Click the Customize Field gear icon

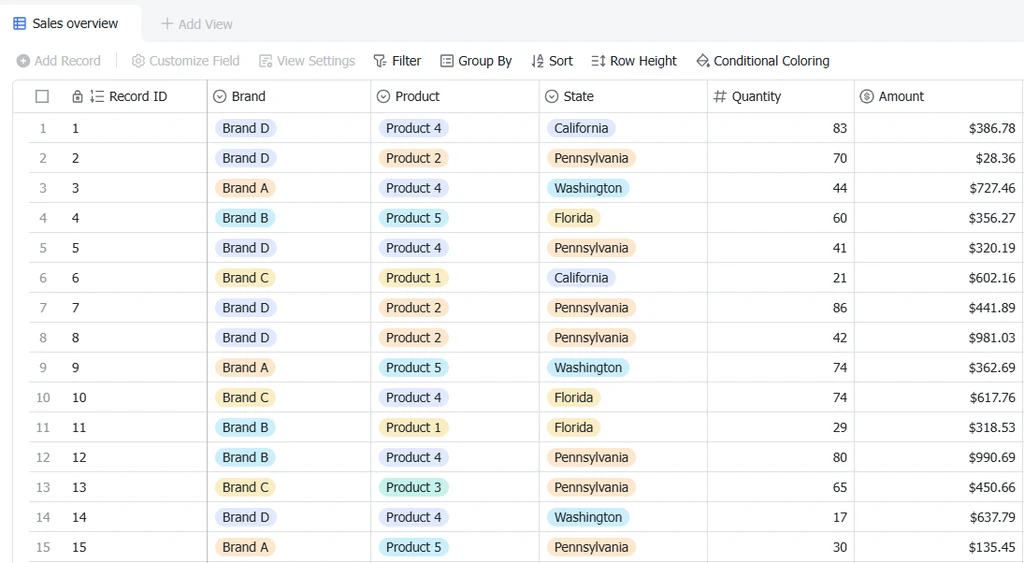tap(138, 61)
